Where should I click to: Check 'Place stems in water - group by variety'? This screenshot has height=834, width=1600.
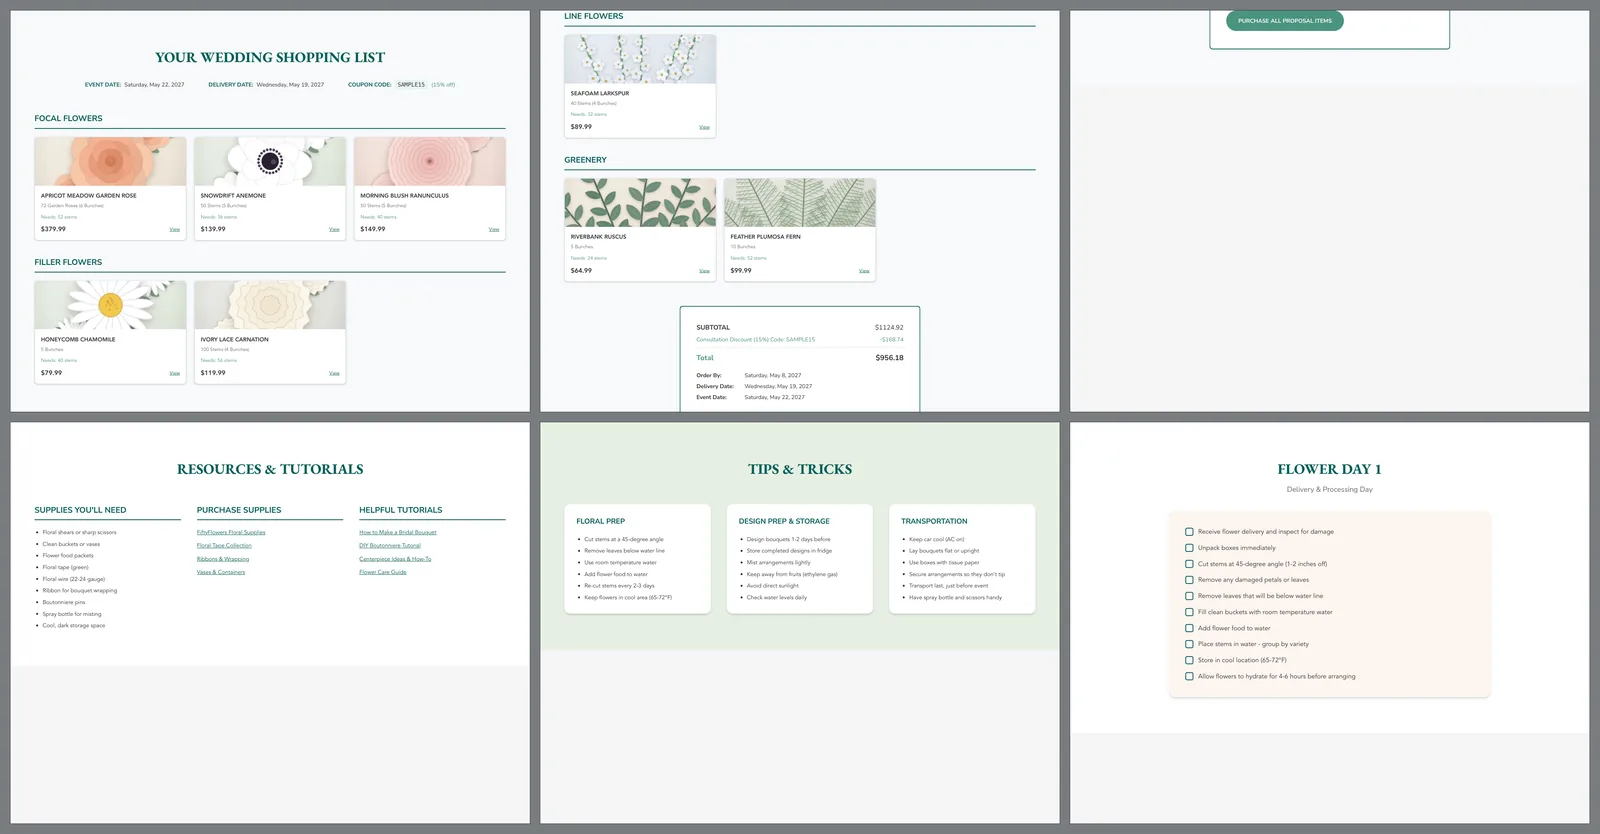click(x=1189, y=644)
